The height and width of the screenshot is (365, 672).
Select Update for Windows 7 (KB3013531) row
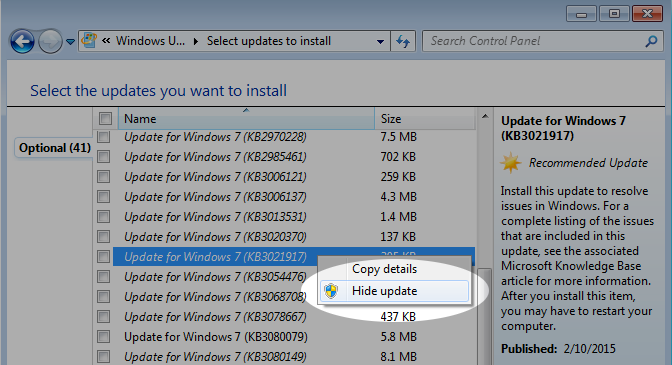pyautogui.click(x=215, y=217)
